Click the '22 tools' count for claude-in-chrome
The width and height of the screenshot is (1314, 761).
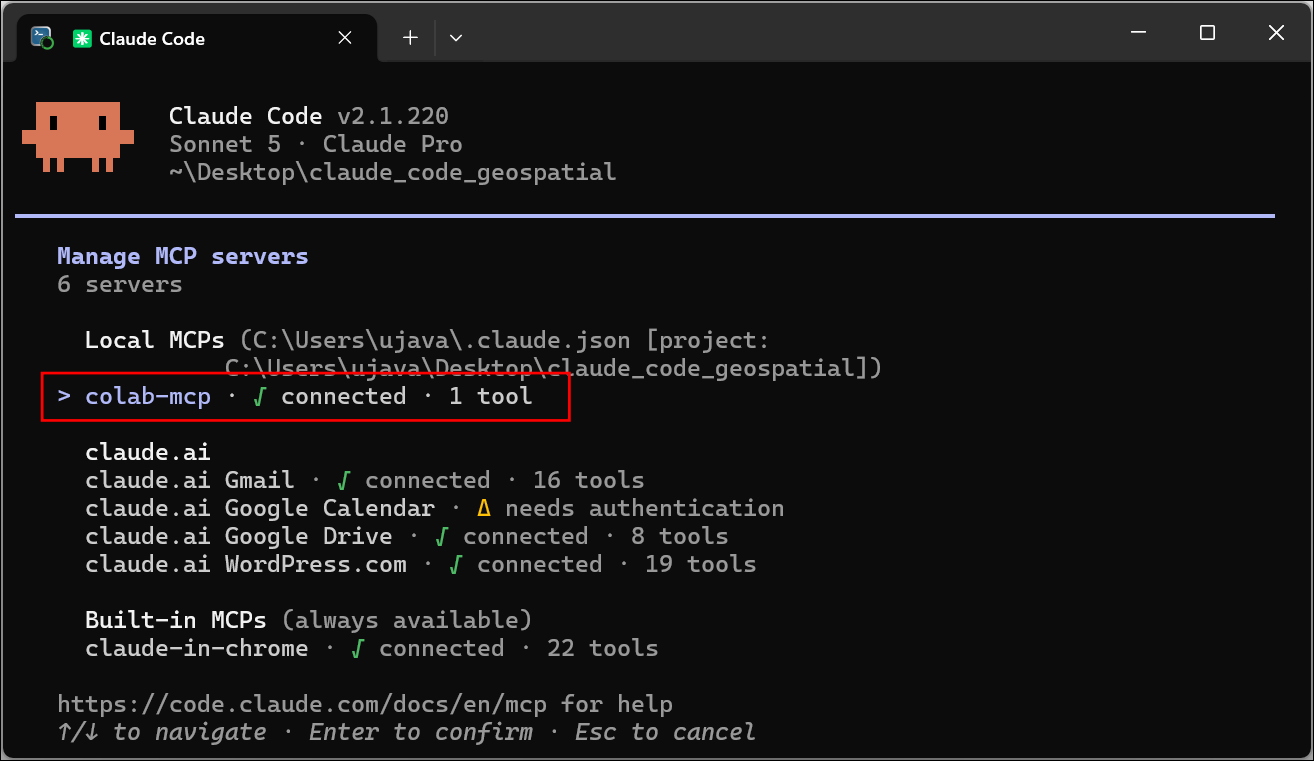point(603,649)
